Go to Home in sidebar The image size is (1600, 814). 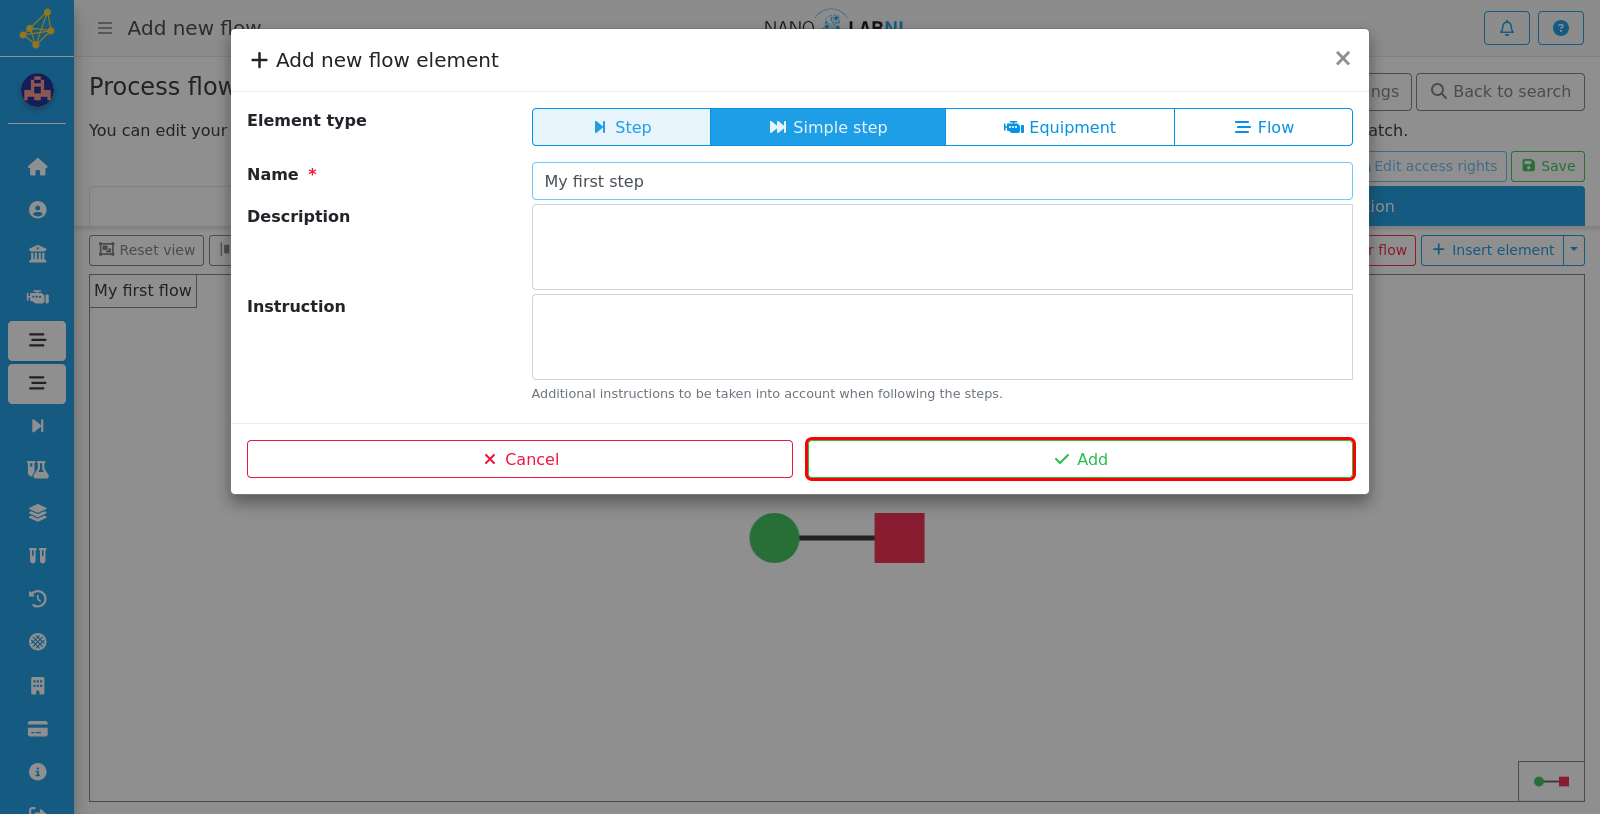point(37,167)
